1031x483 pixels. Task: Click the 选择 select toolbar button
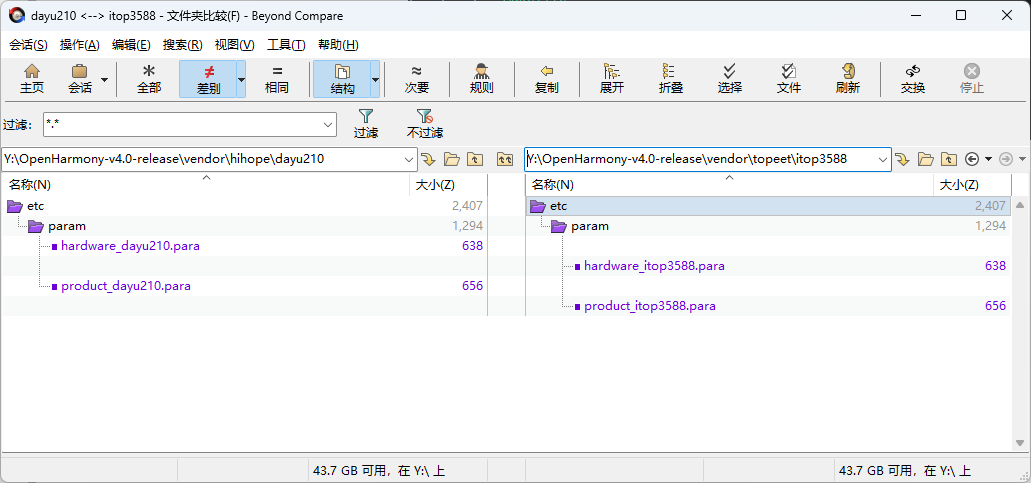(x=730, y=79)
